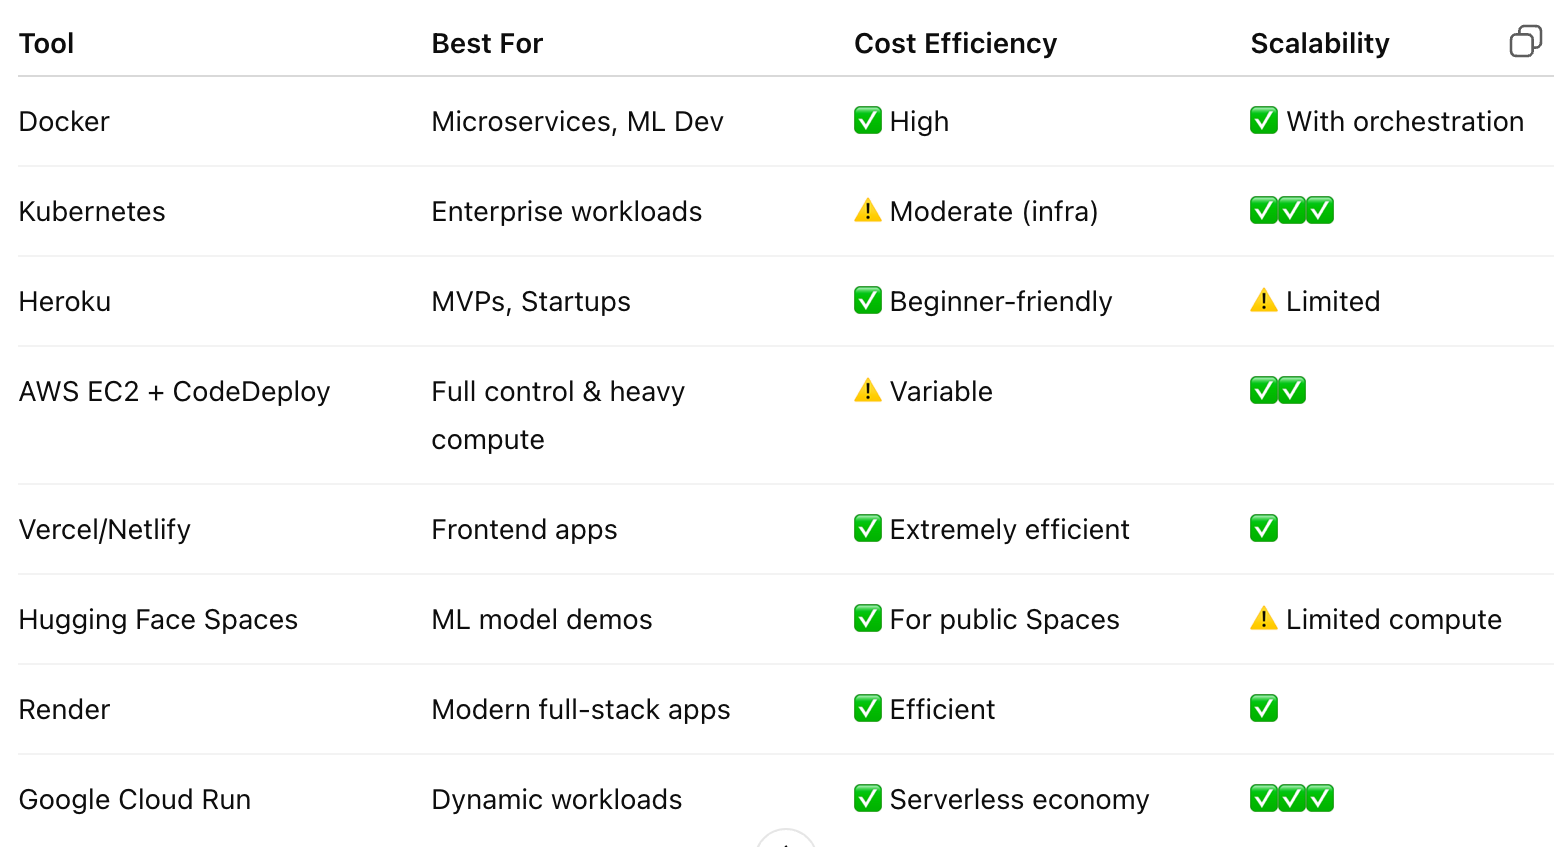Select the Google Cloud Run cell
Viewport: 1562px width, 847px height.
tap(135, 799)
